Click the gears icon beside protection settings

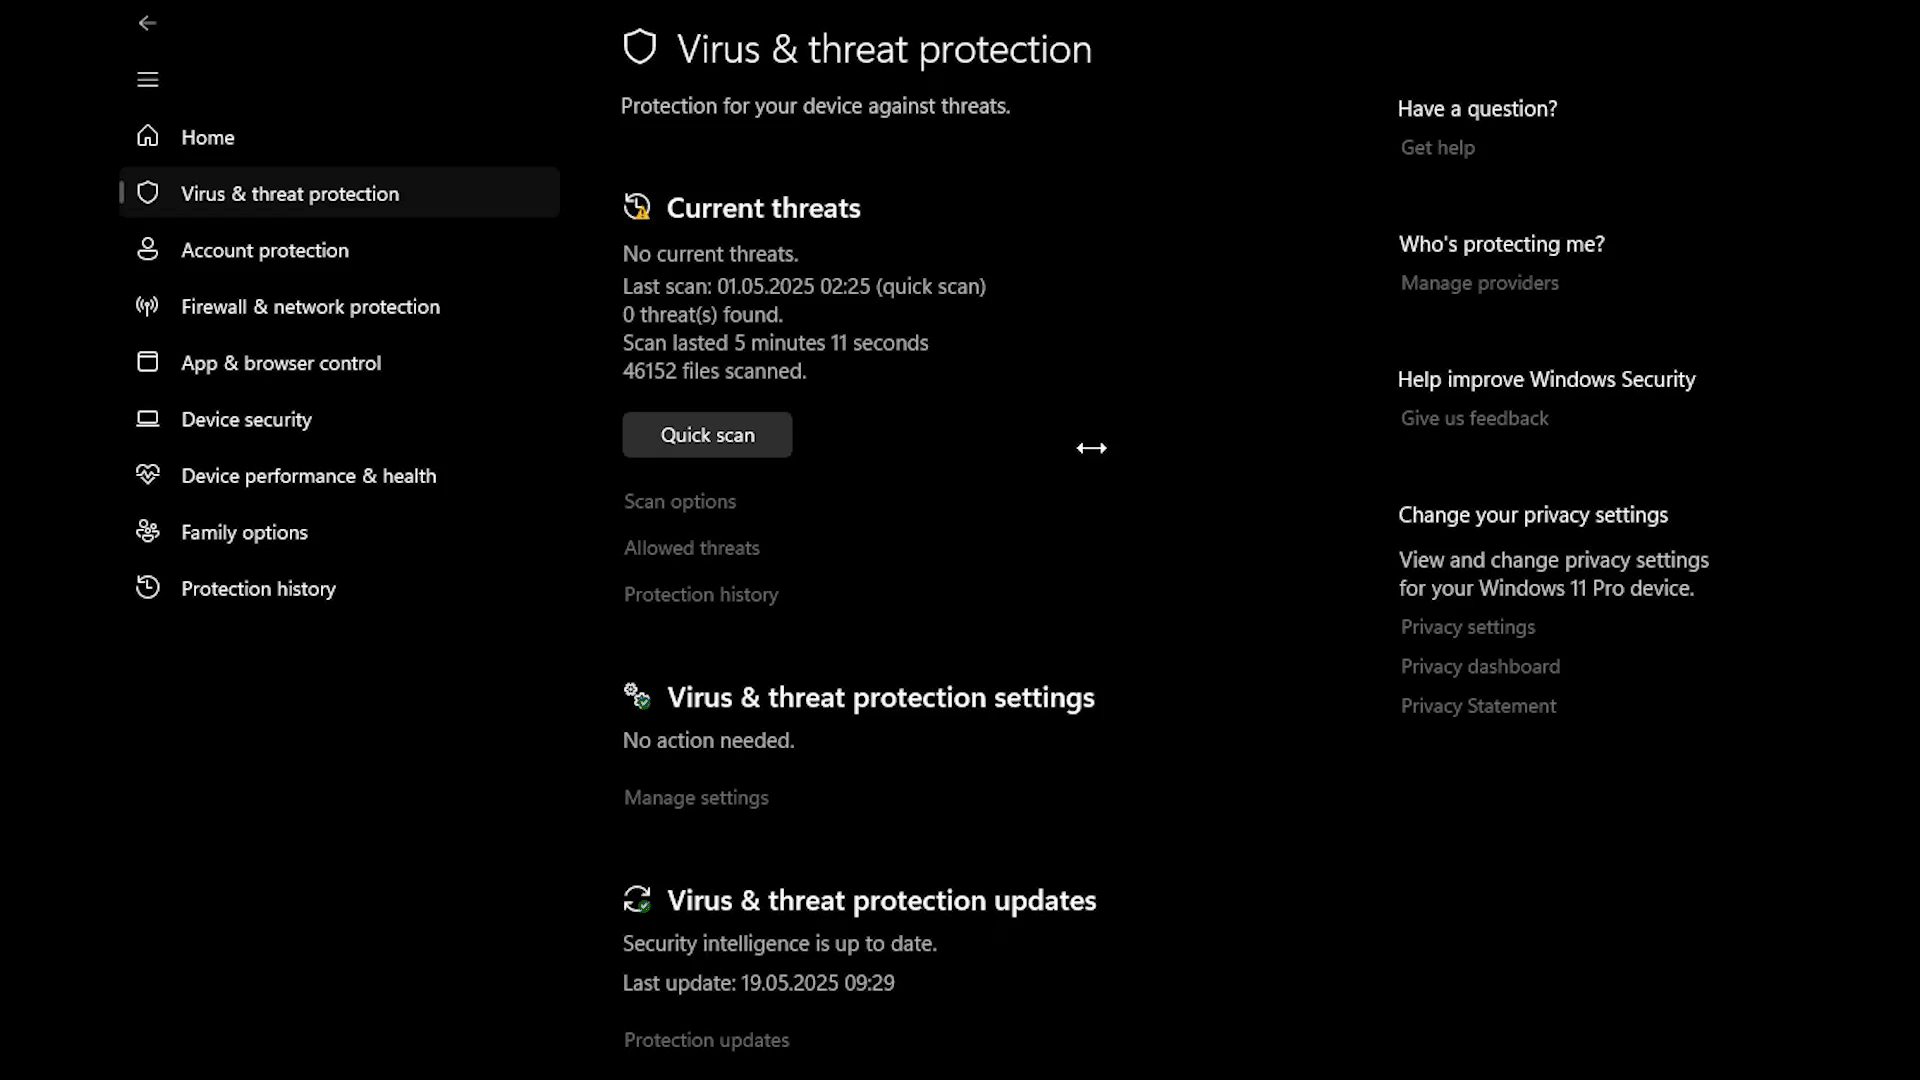(637, 696)
